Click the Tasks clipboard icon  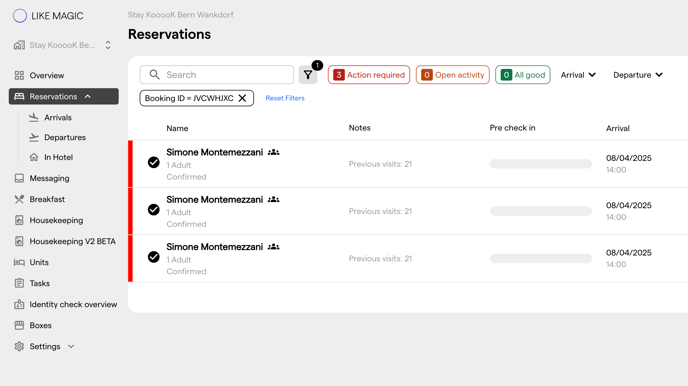(x=19, y=283)
